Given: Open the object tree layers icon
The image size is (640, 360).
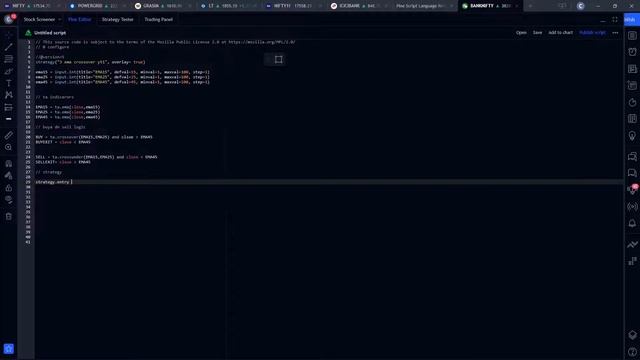Looking at the screenshot, I should [632, 335].
